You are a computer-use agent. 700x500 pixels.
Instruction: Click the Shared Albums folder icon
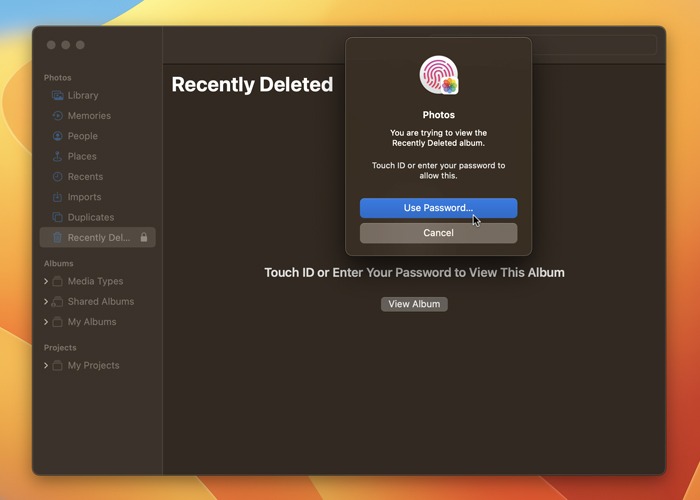click(58, 302)
